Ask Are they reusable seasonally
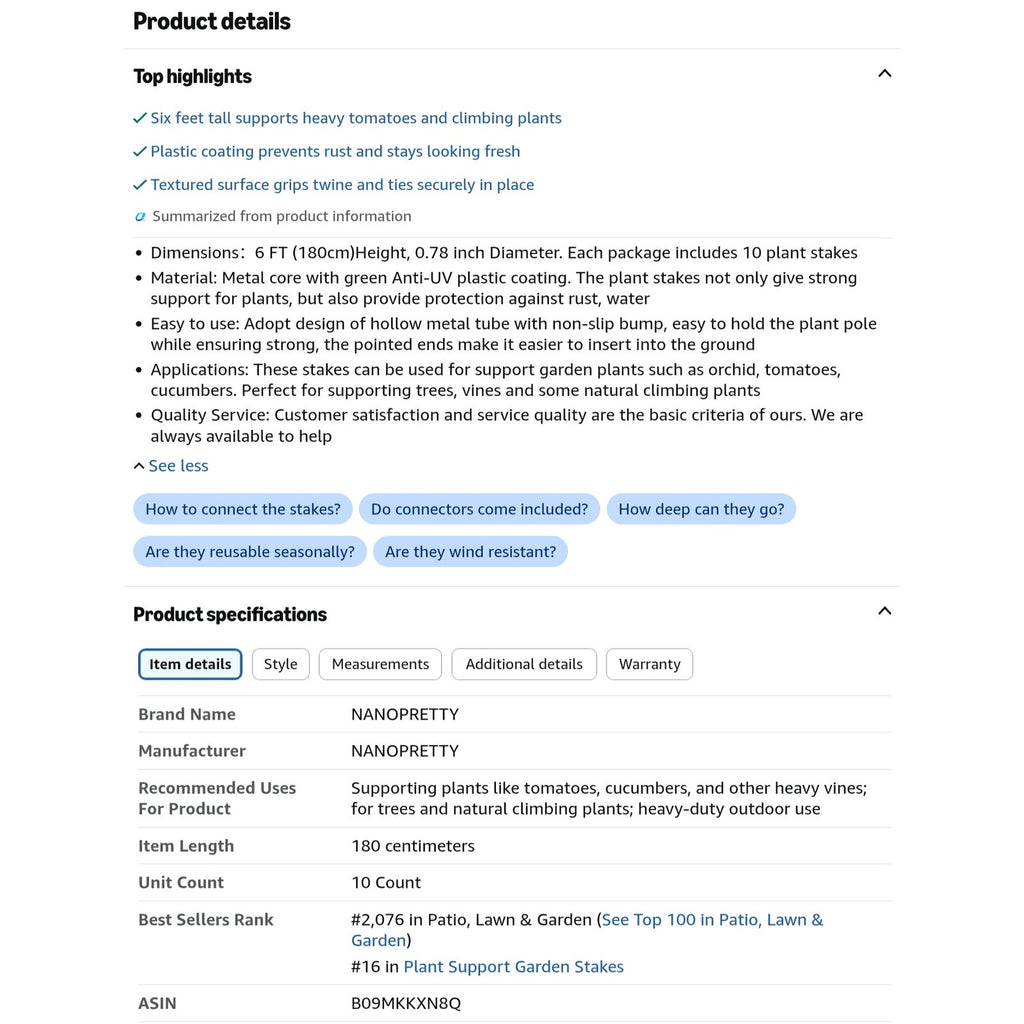The height and width of the screenshot is (1024, 1024). tap(250, 552)
